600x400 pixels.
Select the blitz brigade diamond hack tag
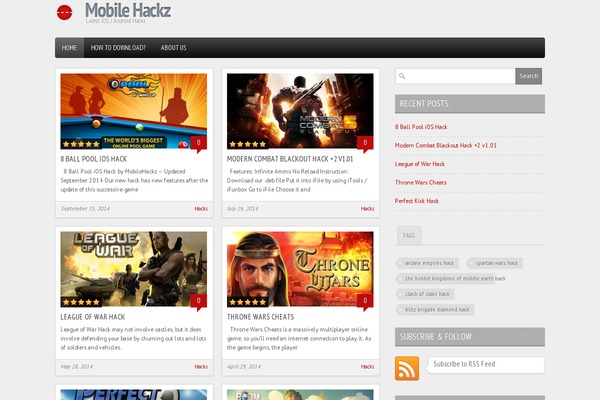point(435,309)
